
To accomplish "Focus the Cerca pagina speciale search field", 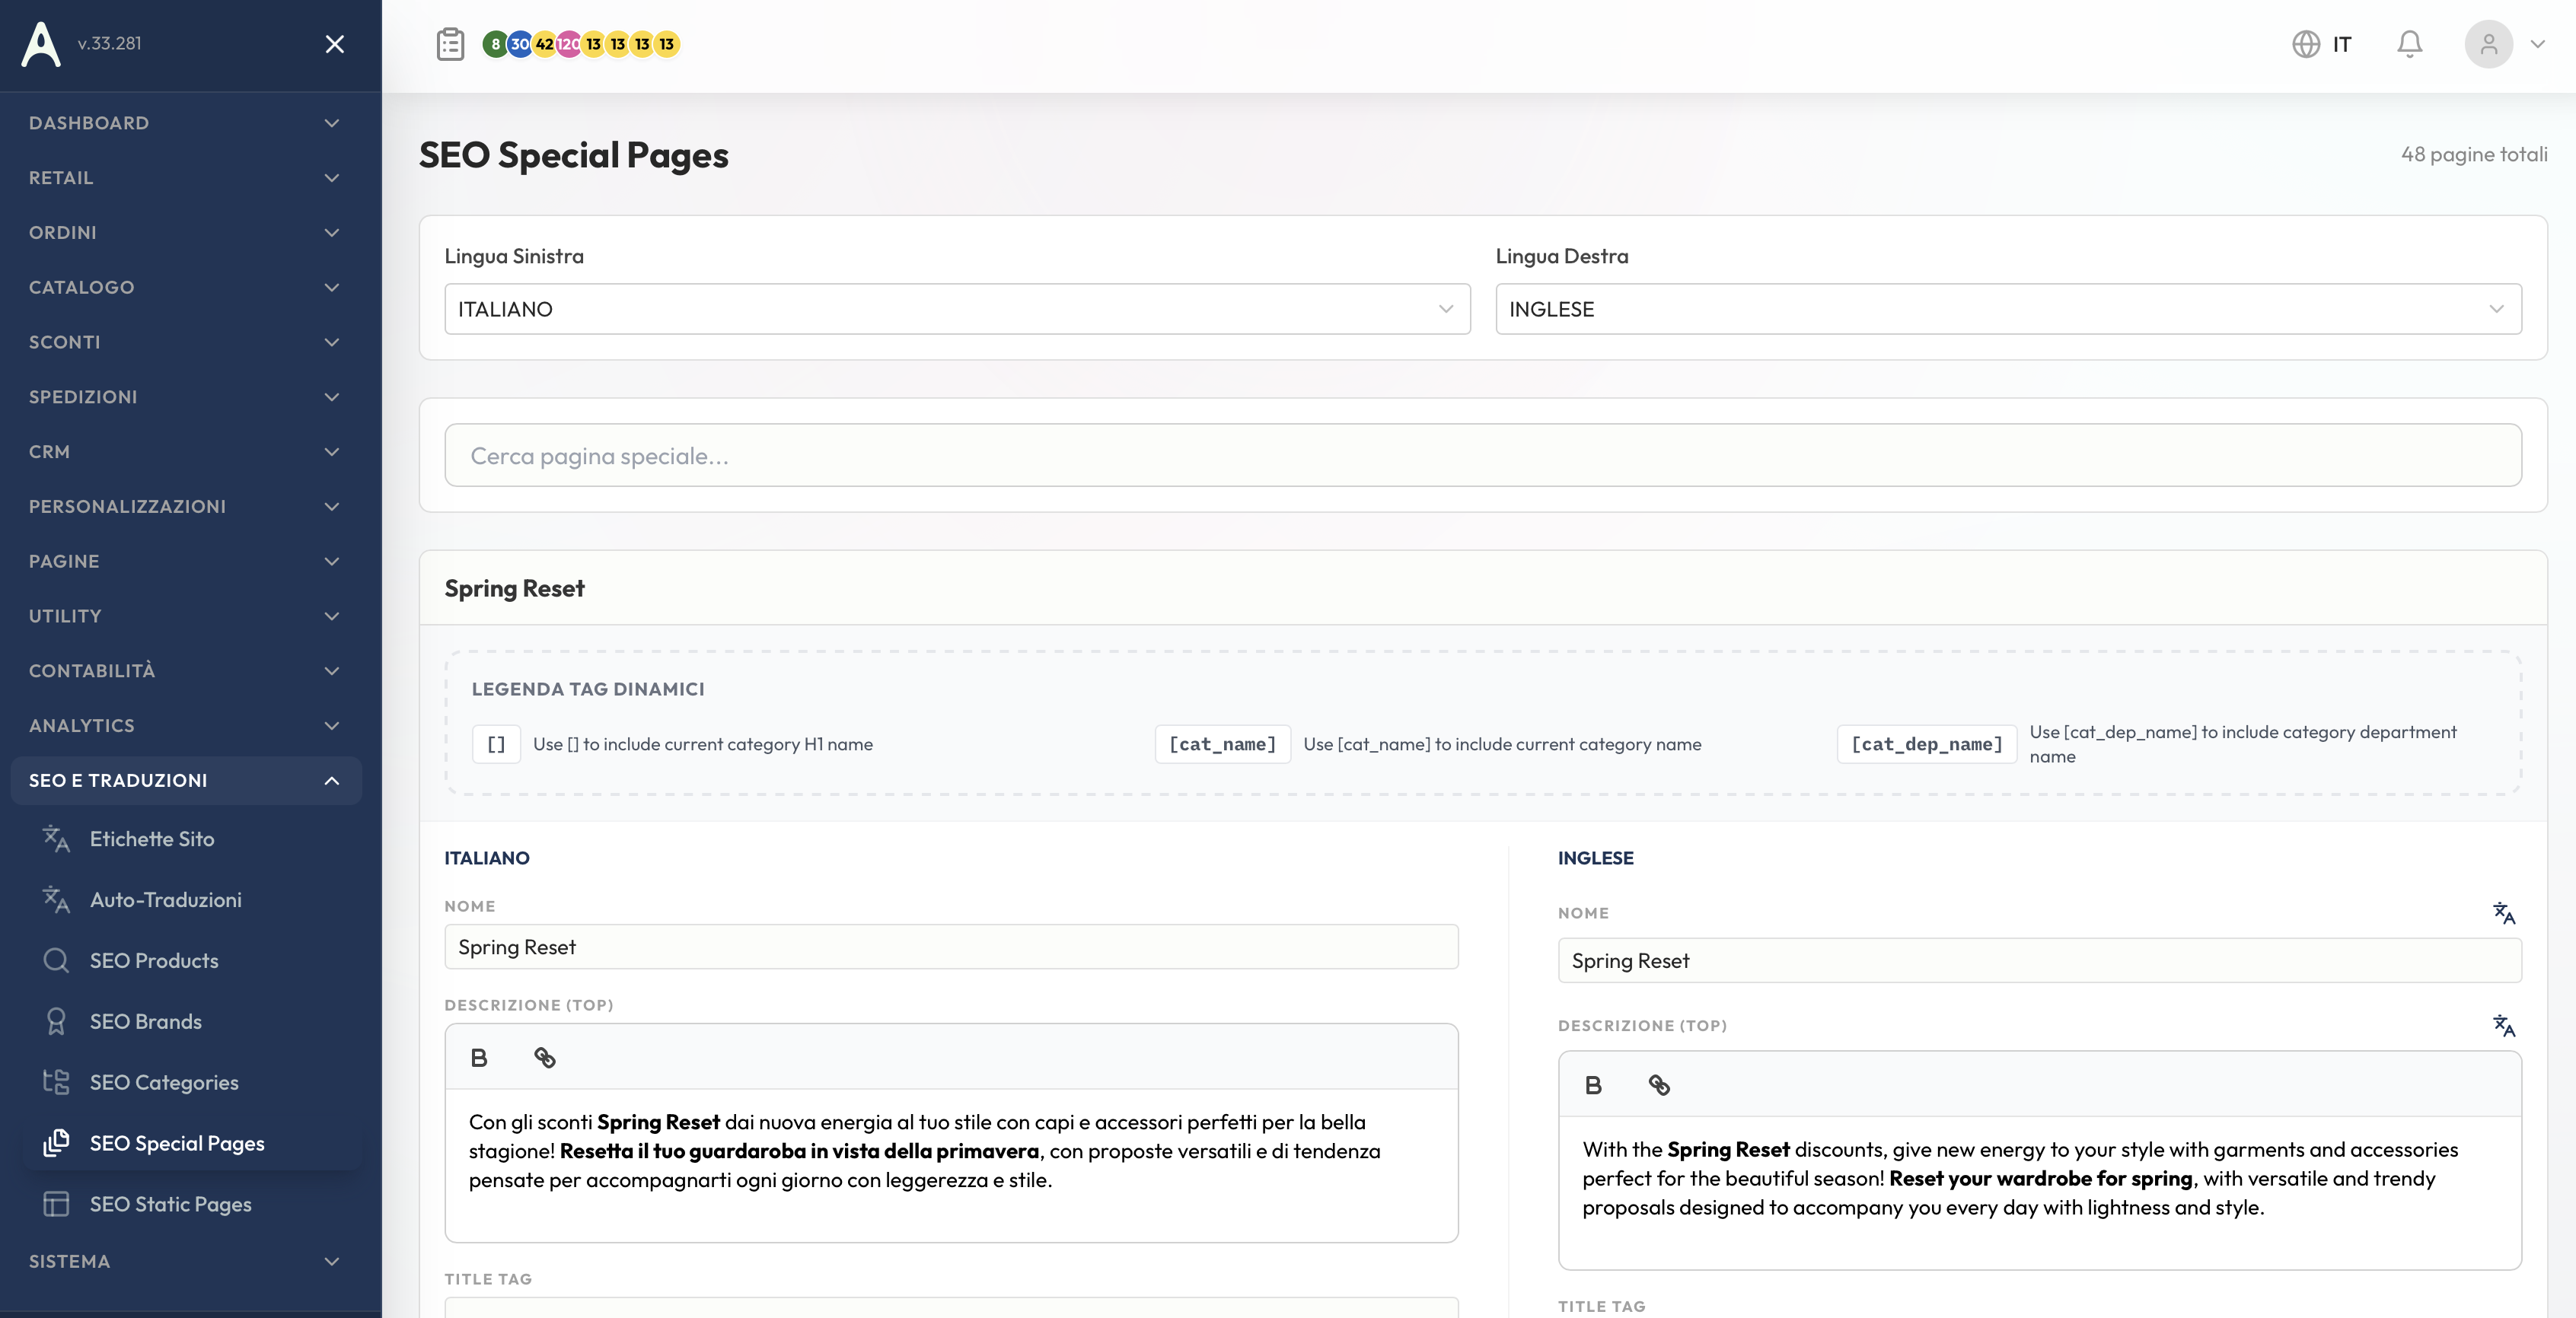I will click(x=1483, y=456).
